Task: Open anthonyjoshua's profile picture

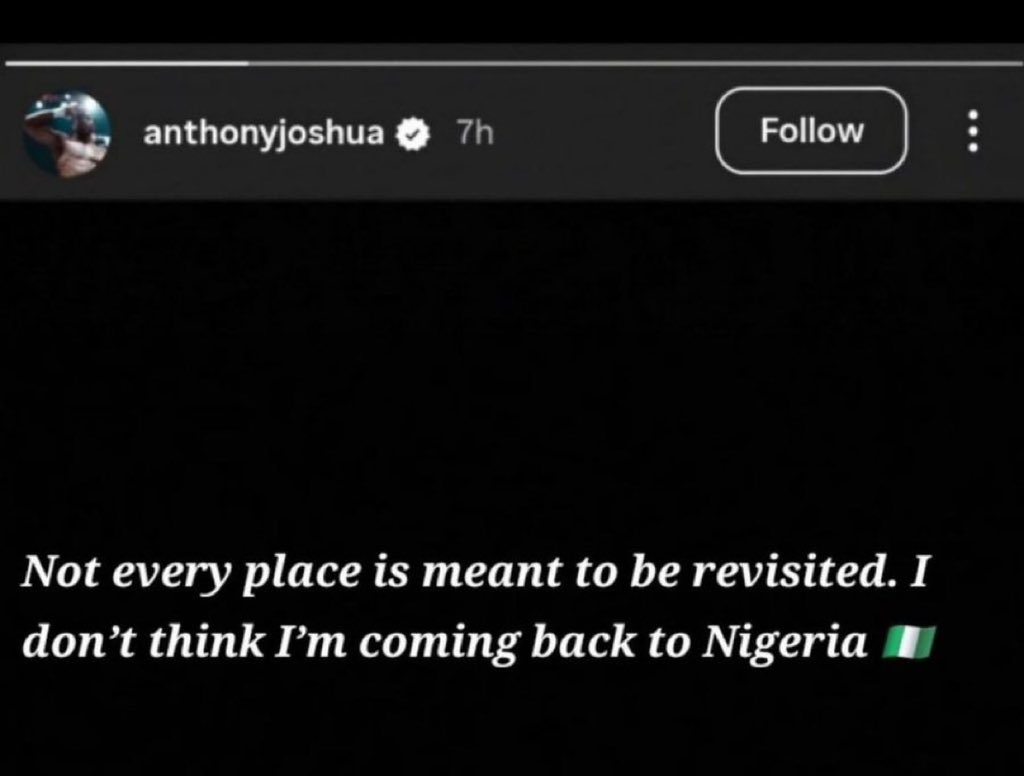Action: [66, 134]
